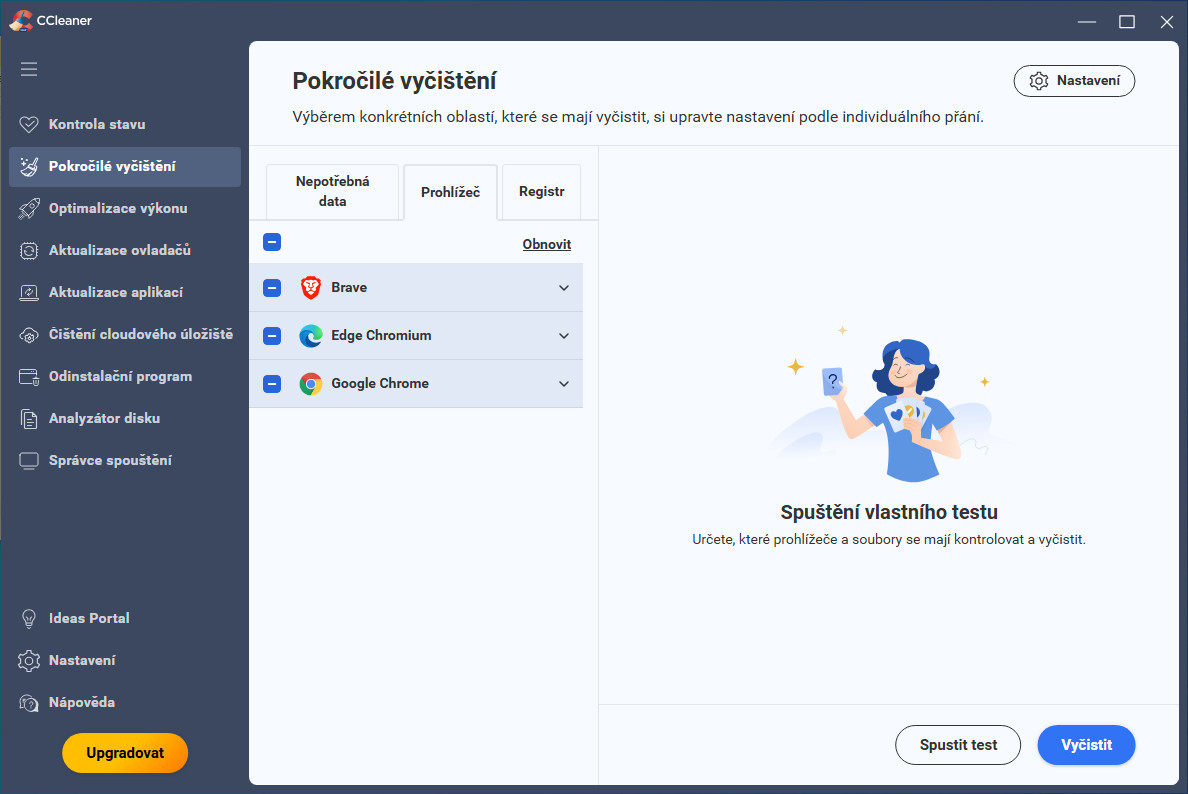The height and width of the screenshot is (794, 1188).
Task: Select the Prohlížeč tab
Action: 451,192
